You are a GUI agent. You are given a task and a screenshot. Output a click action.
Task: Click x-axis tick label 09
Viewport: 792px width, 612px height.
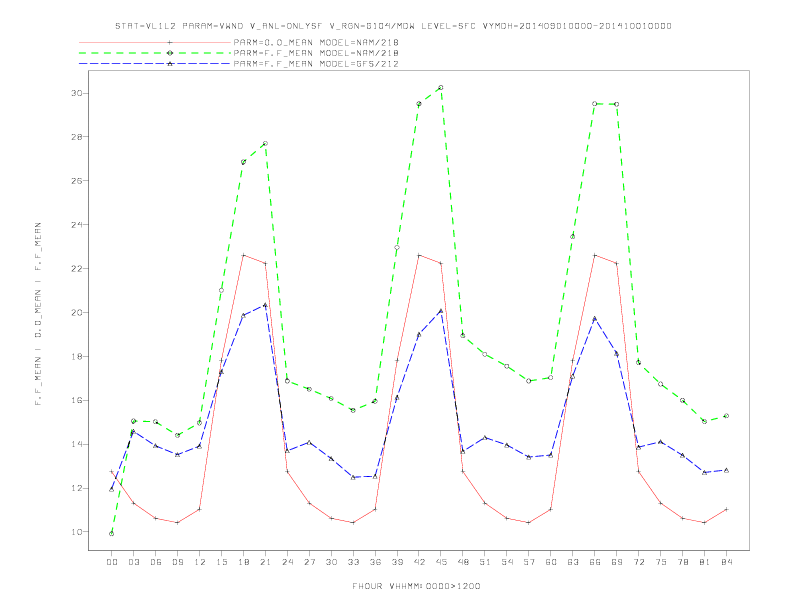point(177,562)
